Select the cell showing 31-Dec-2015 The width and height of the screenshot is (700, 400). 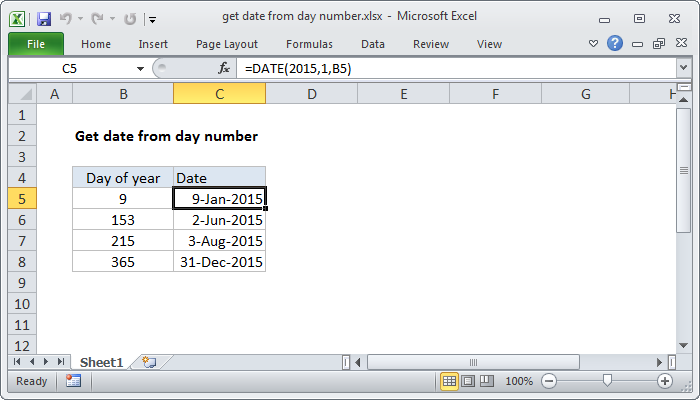click(220, 262)
